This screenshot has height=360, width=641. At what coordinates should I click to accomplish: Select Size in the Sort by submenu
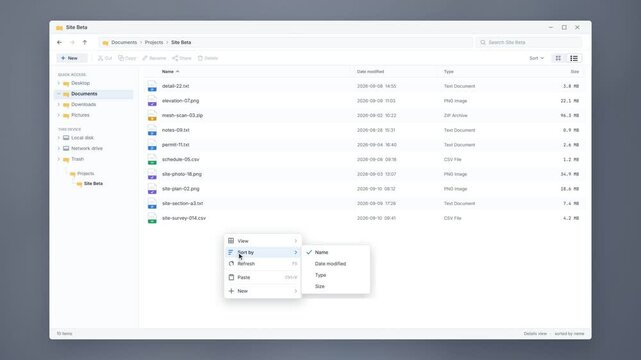[x=336, y=287]
